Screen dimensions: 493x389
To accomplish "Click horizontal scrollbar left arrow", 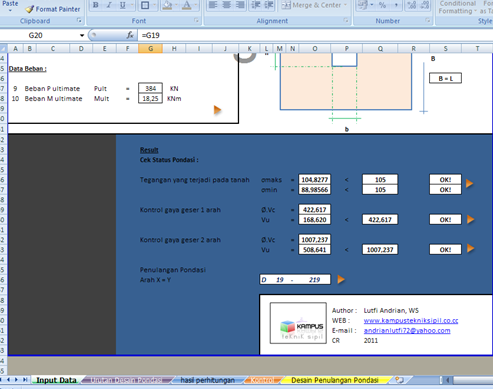I will (x=448, y=380).
